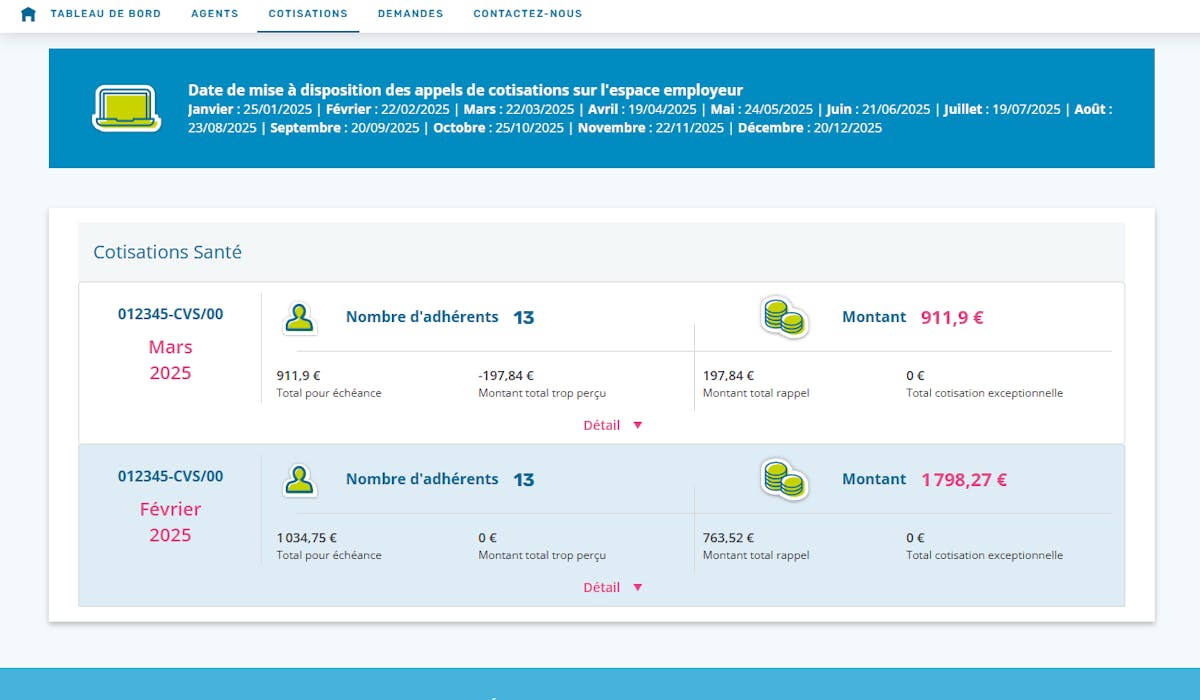This screenshot has width=1200, height=700.
Task: Click the home icon in the navigation bar
Action: (27, 14)
